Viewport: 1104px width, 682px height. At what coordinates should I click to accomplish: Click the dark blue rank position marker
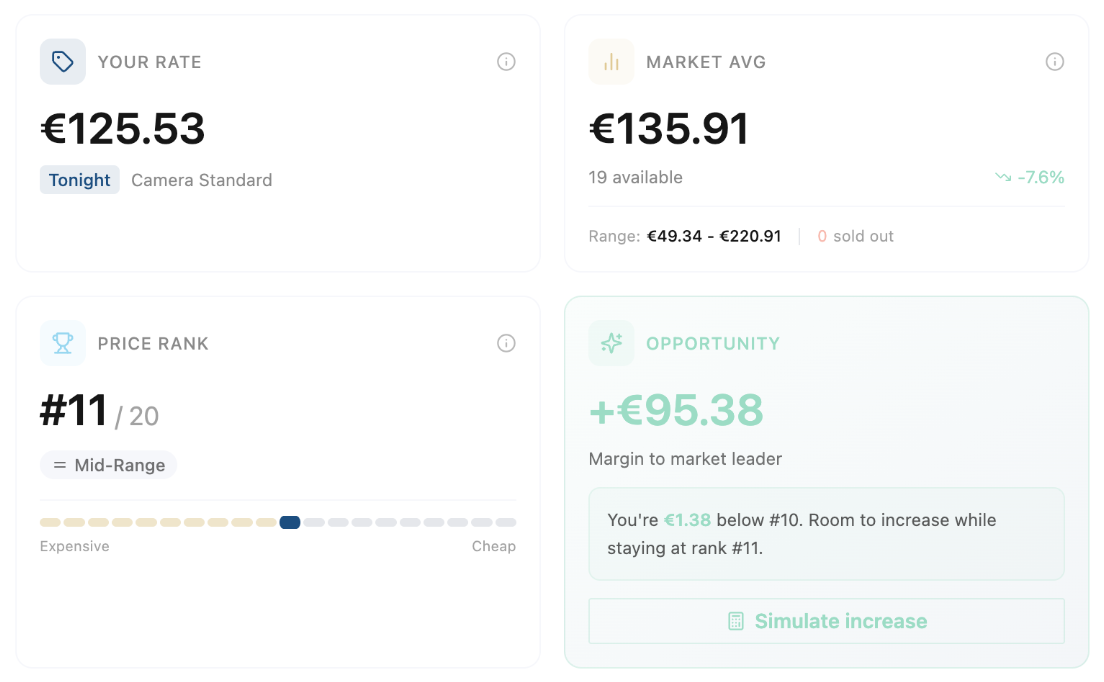[x=290, y=522]
